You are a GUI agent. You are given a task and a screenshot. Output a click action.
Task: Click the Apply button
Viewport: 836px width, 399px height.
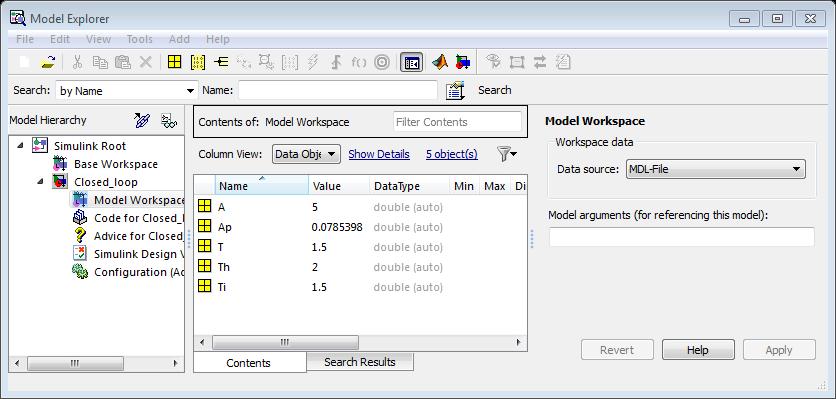tap(779, 350)
